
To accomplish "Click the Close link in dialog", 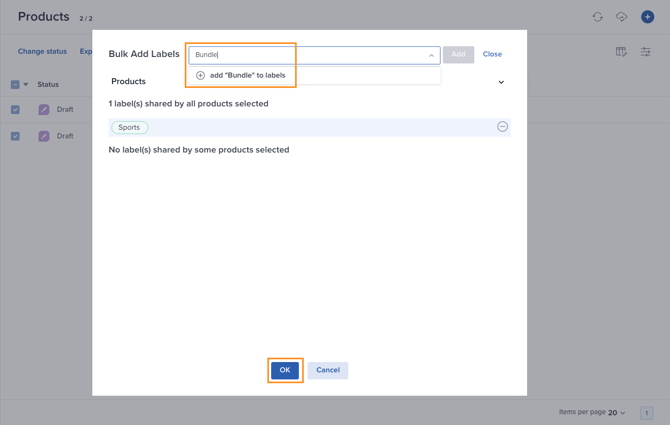I will (492, 54).
